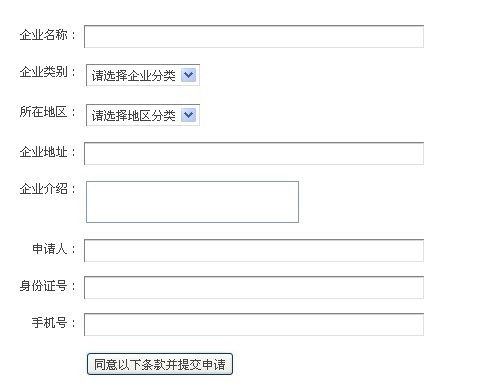The width and height of the screenshot is (477, 387).
Task: Focus the 企业名称 text field
Action: click(x=254, y=36)
